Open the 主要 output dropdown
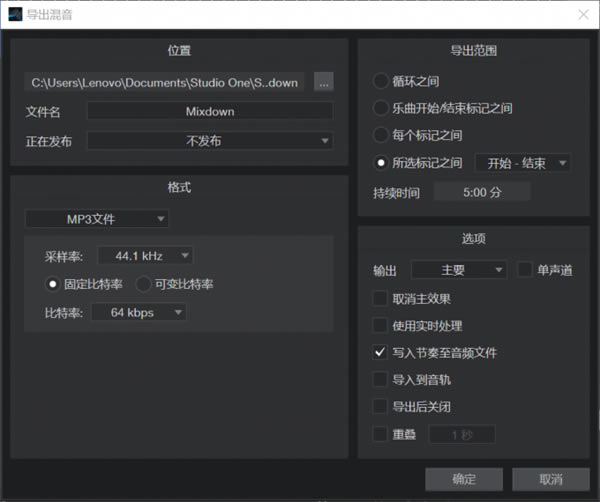The height and width of the screenshot is (502, 600). click(459, 270)
